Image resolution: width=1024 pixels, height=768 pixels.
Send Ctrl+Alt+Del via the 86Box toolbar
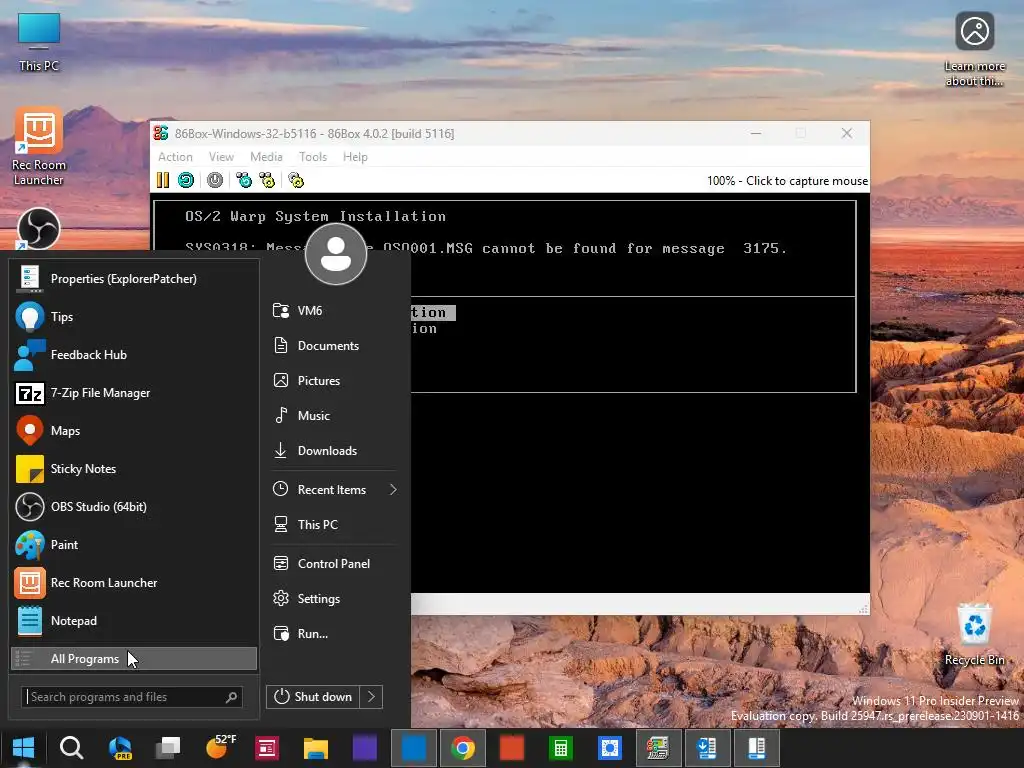244,180
